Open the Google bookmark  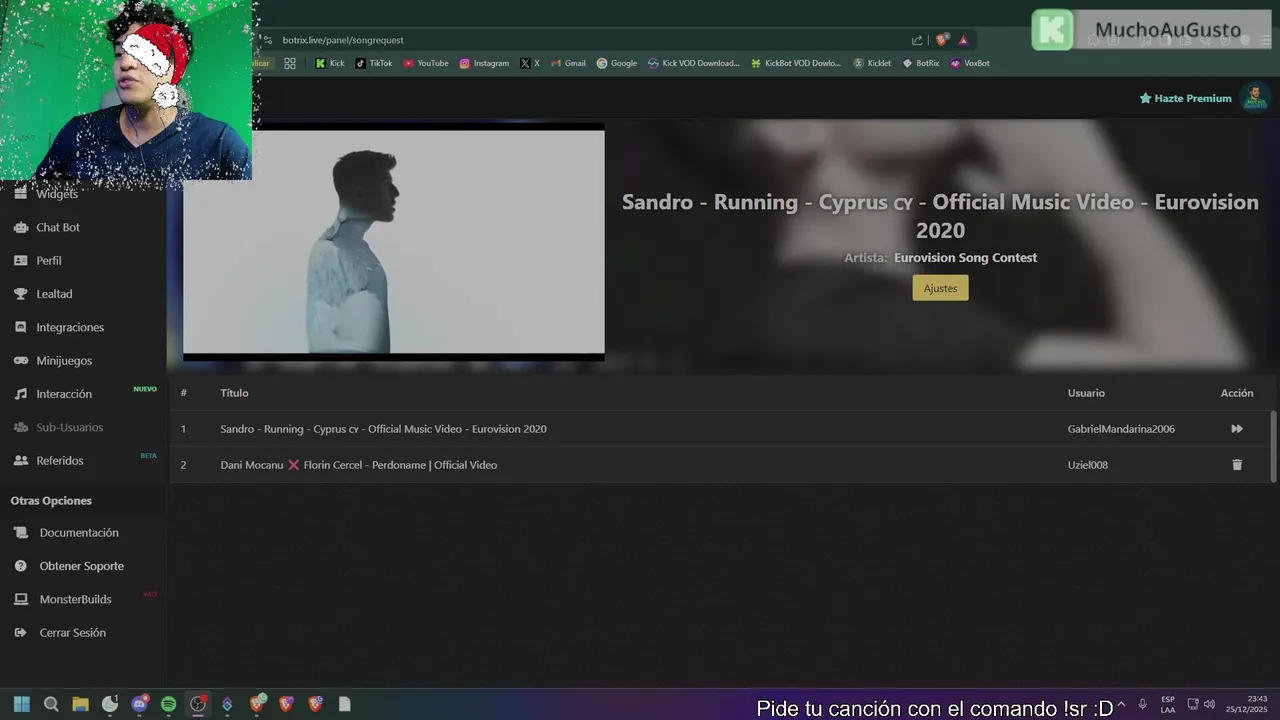[x=617, y=63]
